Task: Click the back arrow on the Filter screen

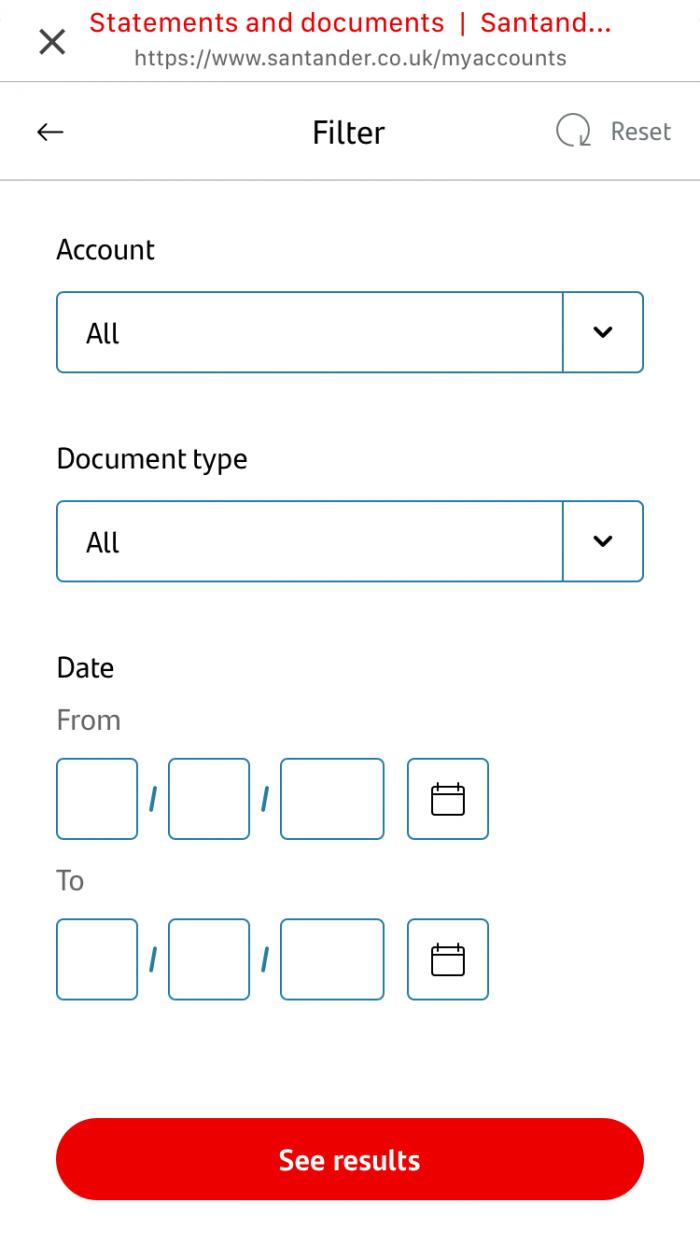Action: point(49,131)
